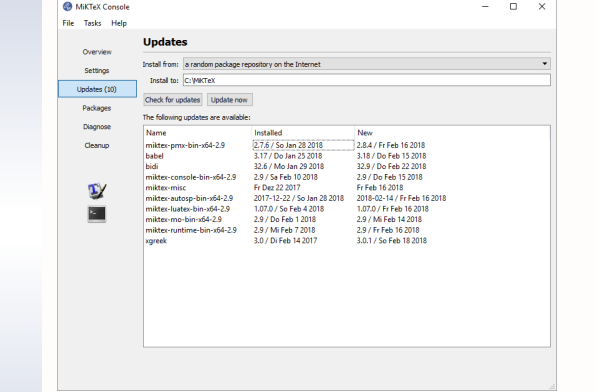Expand the Install from repository dropdown
Screen dimensions: 596x392
tap(366, 64)
